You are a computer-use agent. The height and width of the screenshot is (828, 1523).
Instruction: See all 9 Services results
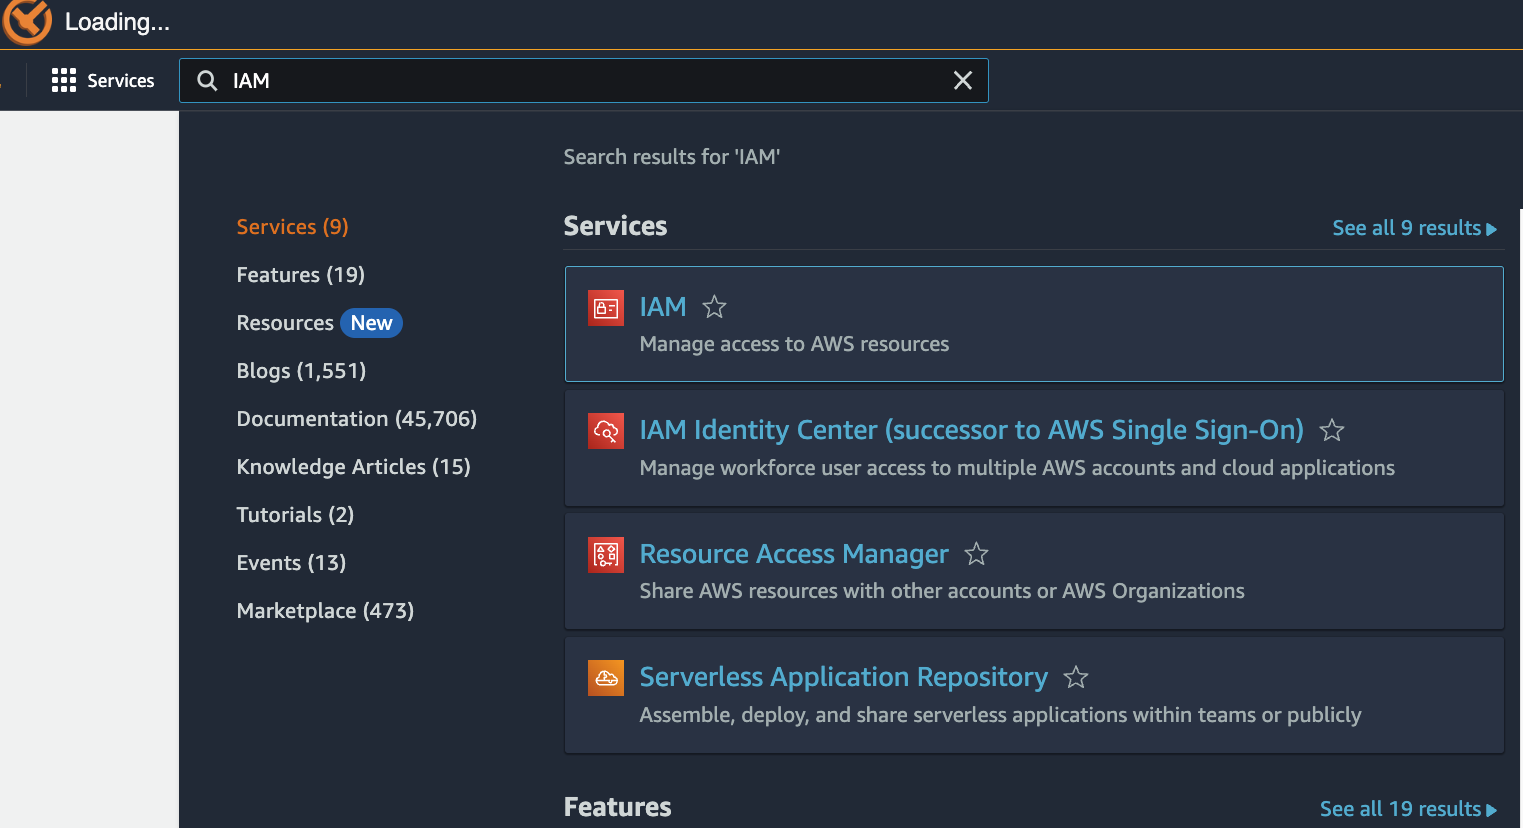click(x=1415, y=228)
